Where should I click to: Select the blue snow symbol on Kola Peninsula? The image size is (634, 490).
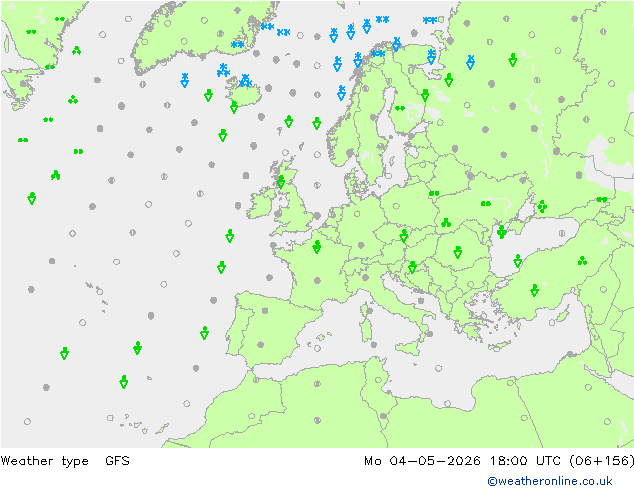pyautogui.click(x=431, y=57)
